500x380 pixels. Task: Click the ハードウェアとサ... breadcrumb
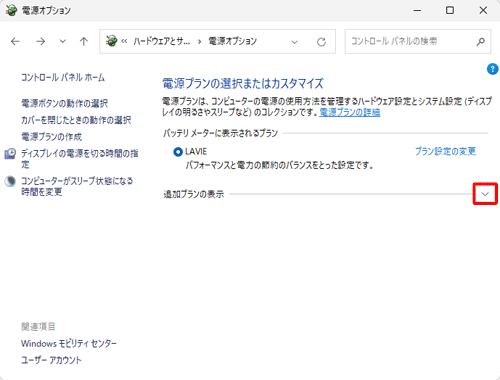[x=162, y=41]
